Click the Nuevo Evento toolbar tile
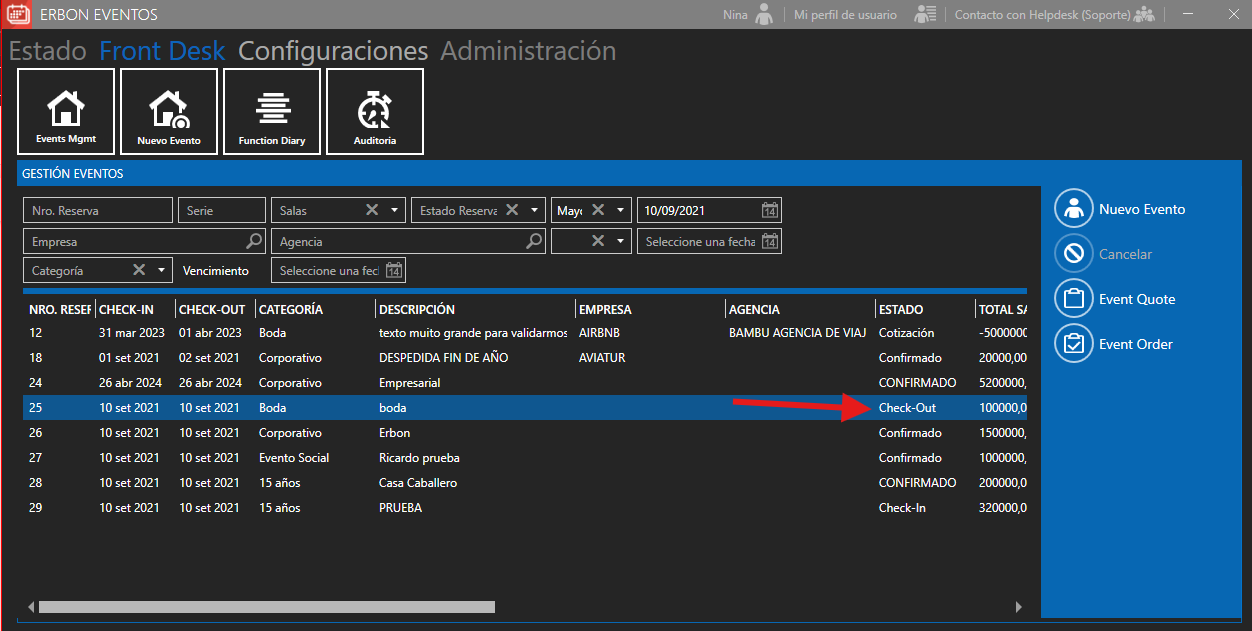Image resolution: width=1252 pixels, height=631 pixels. tap(169, 111)
